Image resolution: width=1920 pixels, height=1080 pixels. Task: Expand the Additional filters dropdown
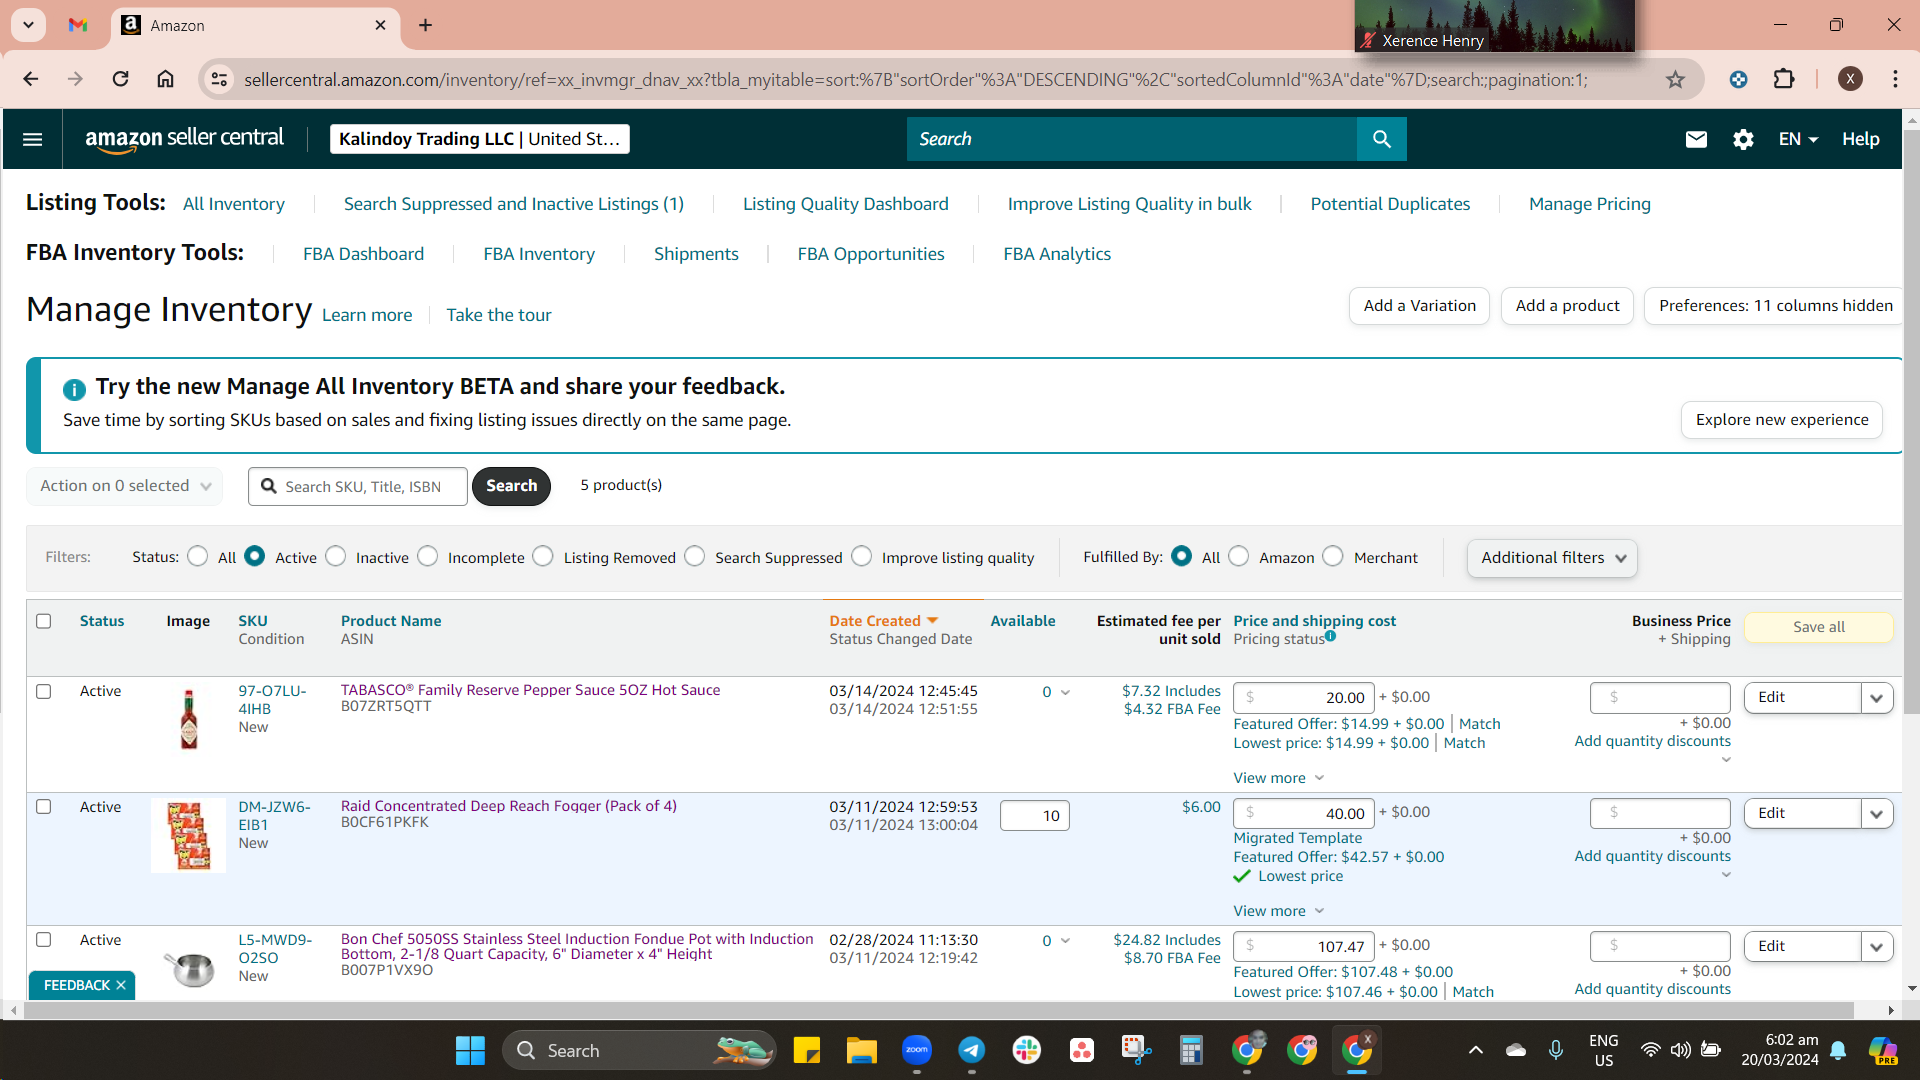[x=1552, y=558]
